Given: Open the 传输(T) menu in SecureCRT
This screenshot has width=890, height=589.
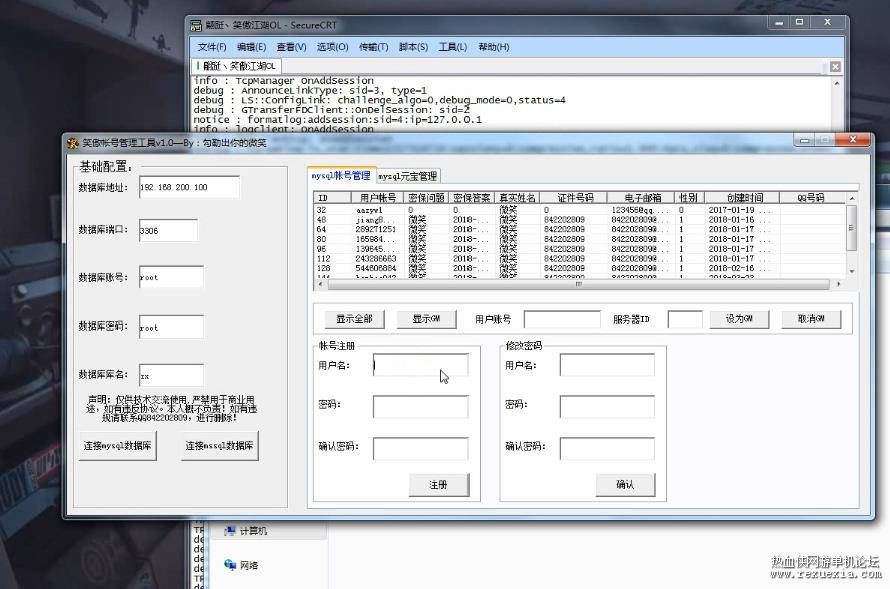Looking at the screenshot, I should pyautogui.click(x=373, y=47).
